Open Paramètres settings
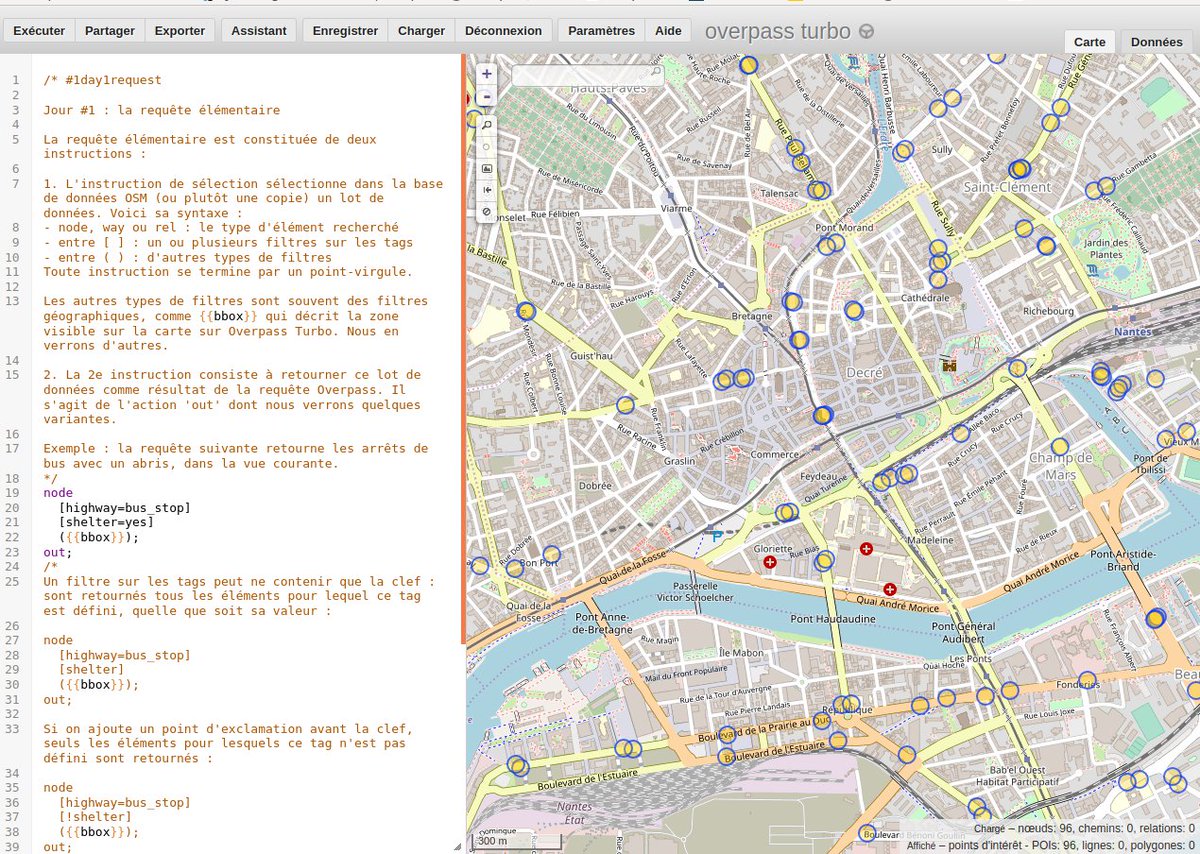 point(601,31)
